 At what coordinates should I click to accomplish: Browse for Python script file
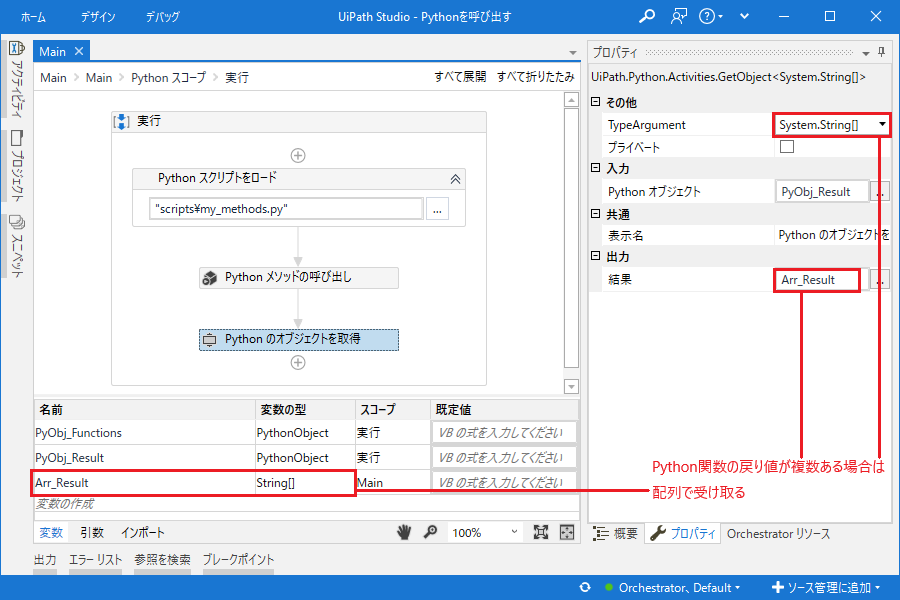437,209
